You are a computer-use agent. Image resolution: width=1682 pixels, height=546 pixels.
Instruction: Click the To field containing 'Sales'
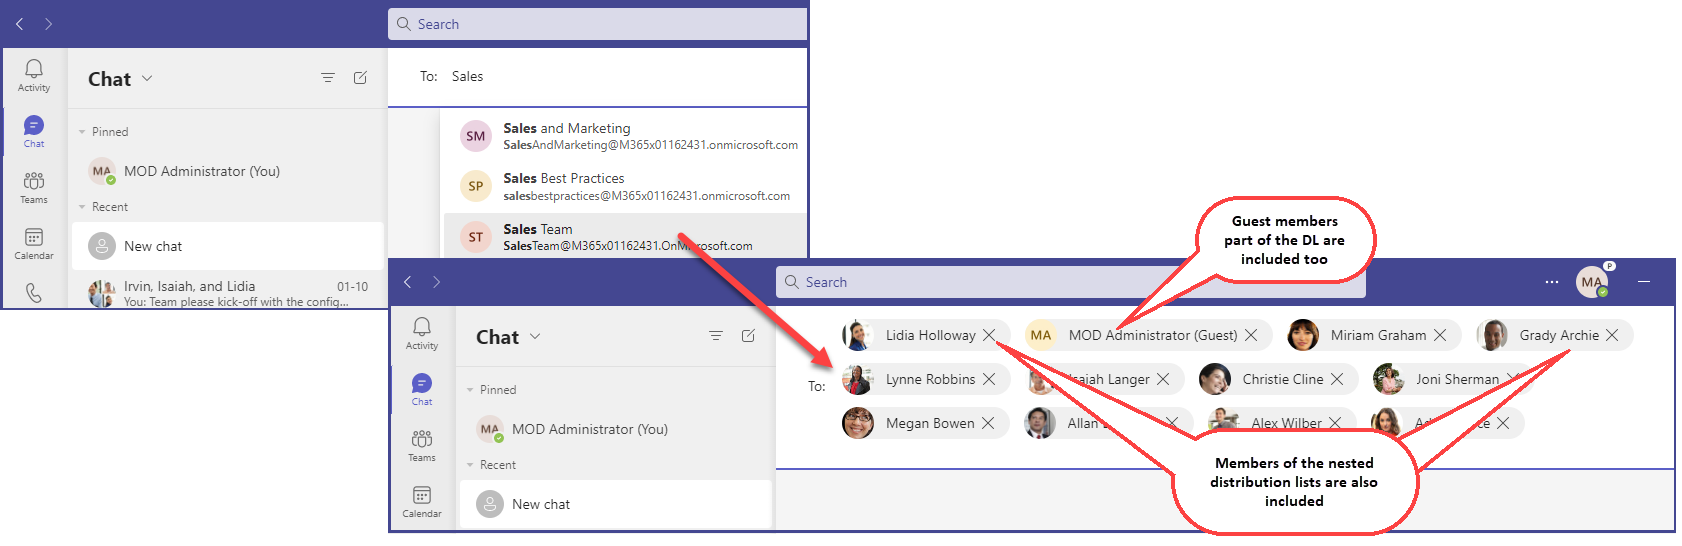[600, 76]
